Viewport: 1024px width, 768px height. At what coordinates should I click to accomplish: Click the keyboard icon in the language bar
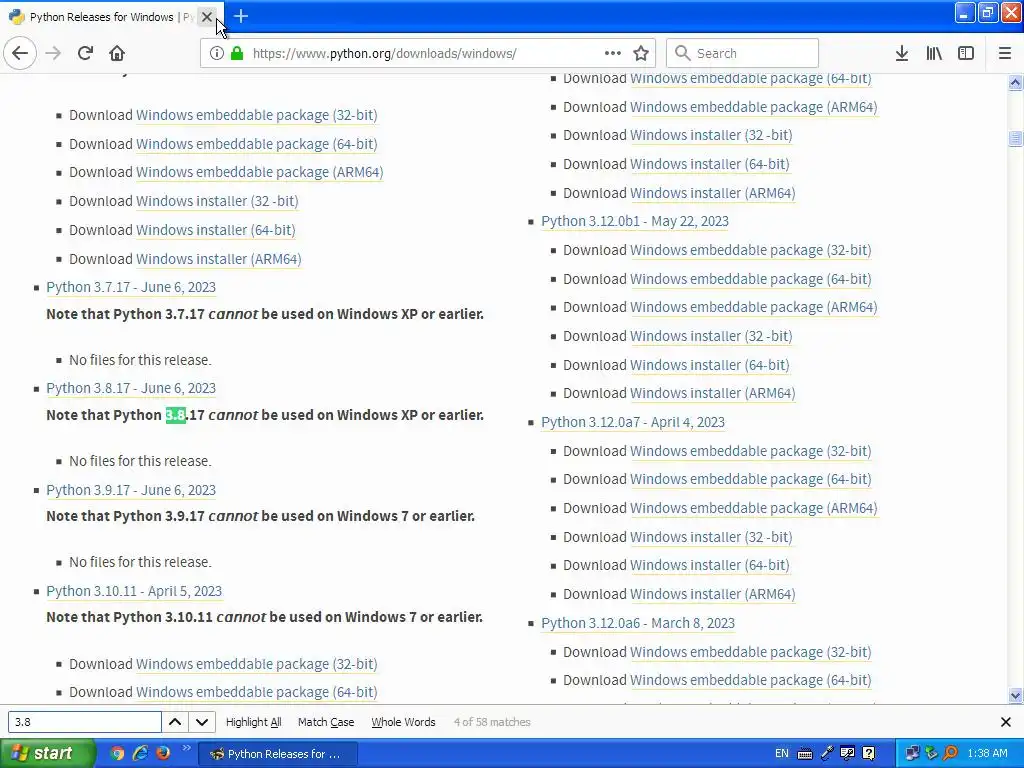805,754
